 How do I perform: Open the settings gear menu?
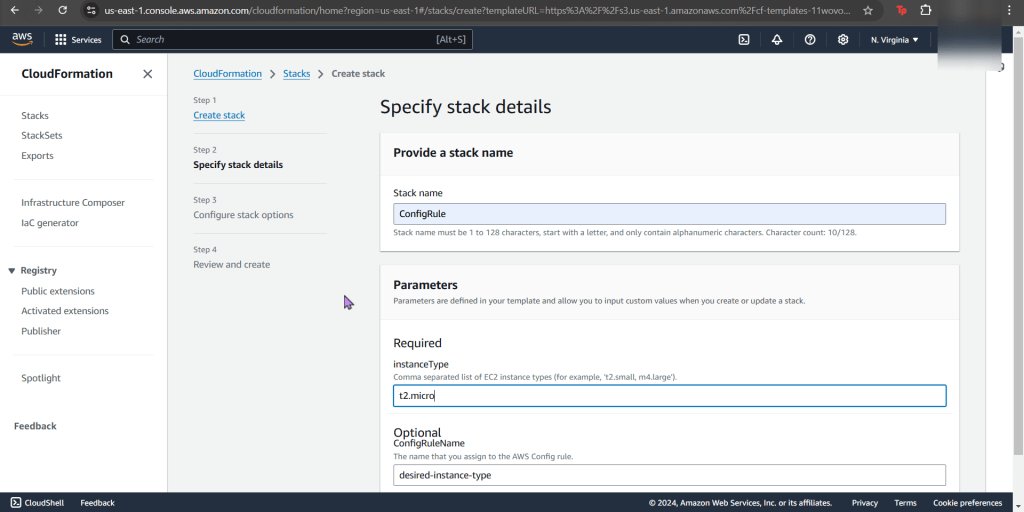tap(843, 40)
